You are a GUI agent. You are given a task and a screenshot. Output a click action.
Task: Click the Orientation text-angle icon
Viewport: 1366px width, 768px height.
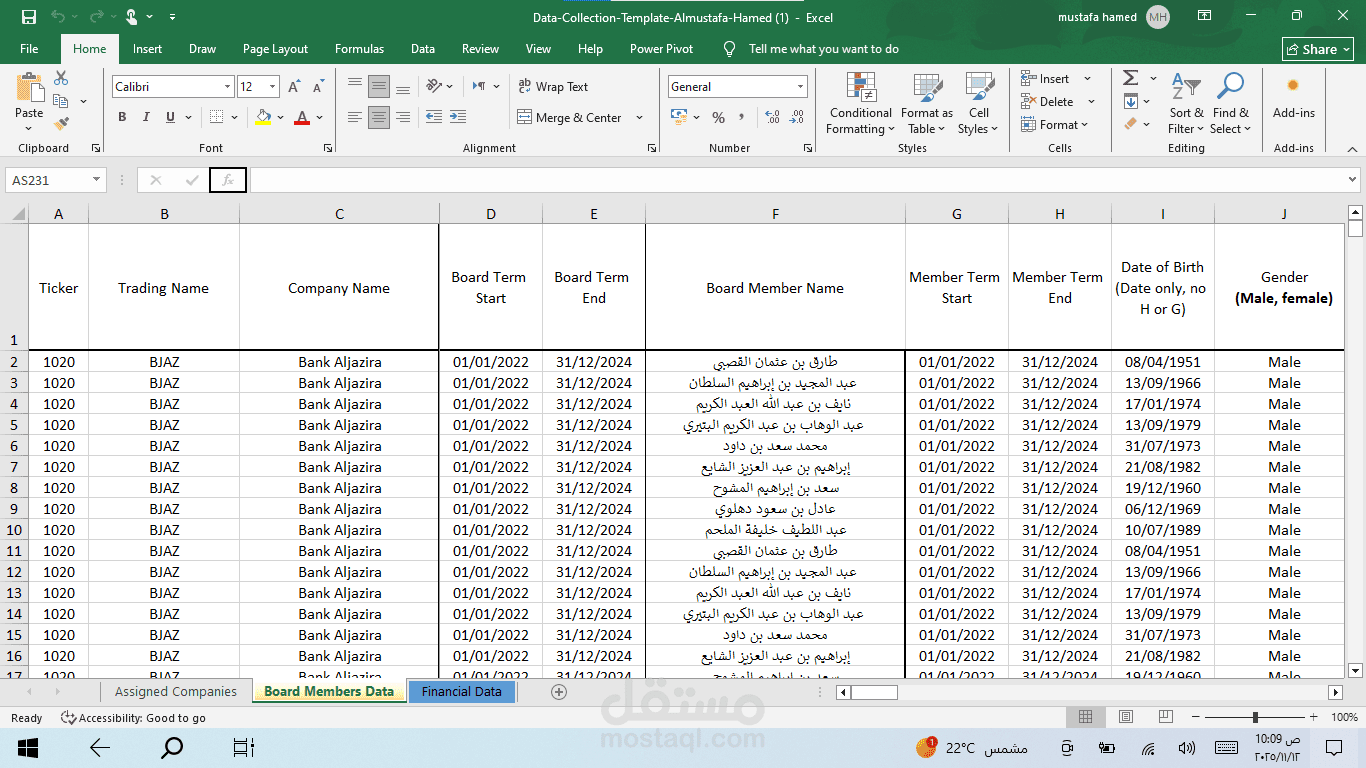(434, 87)
